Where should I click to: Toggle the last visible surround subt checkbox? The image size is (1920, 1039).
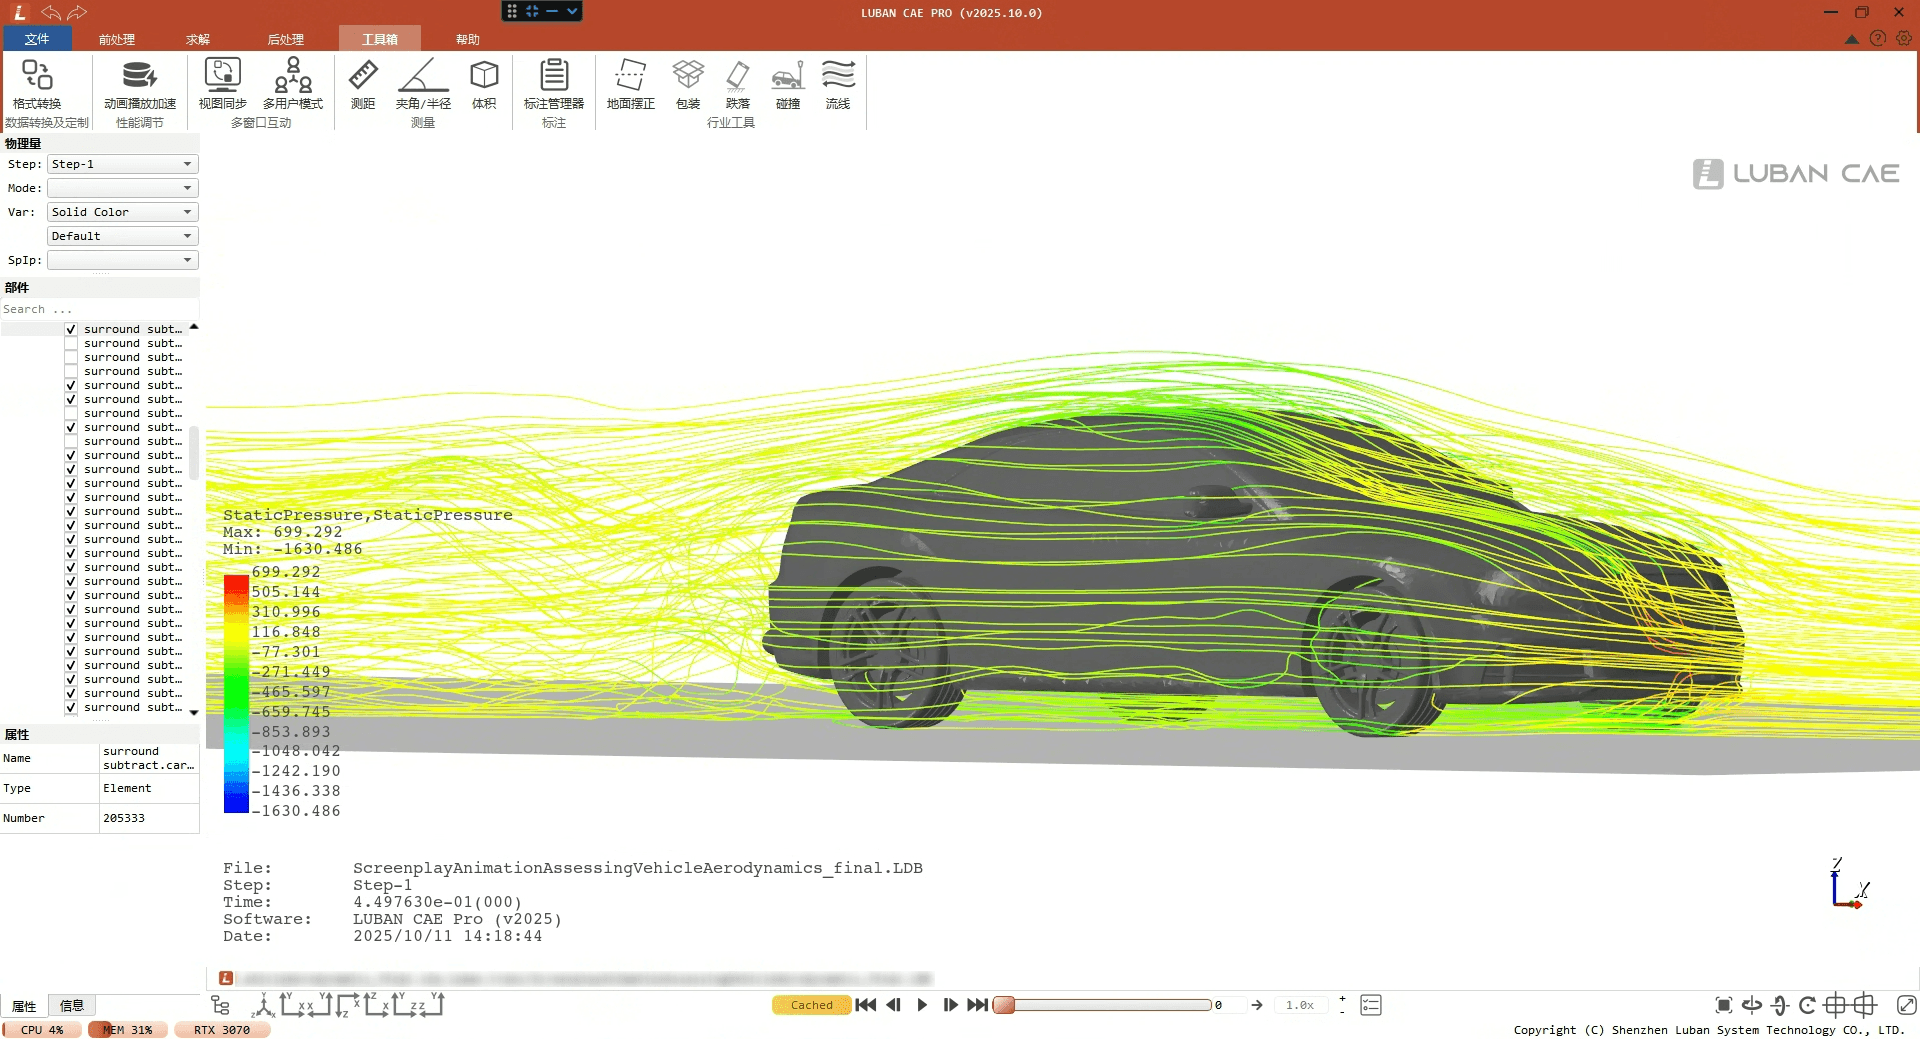click(71, 707)
